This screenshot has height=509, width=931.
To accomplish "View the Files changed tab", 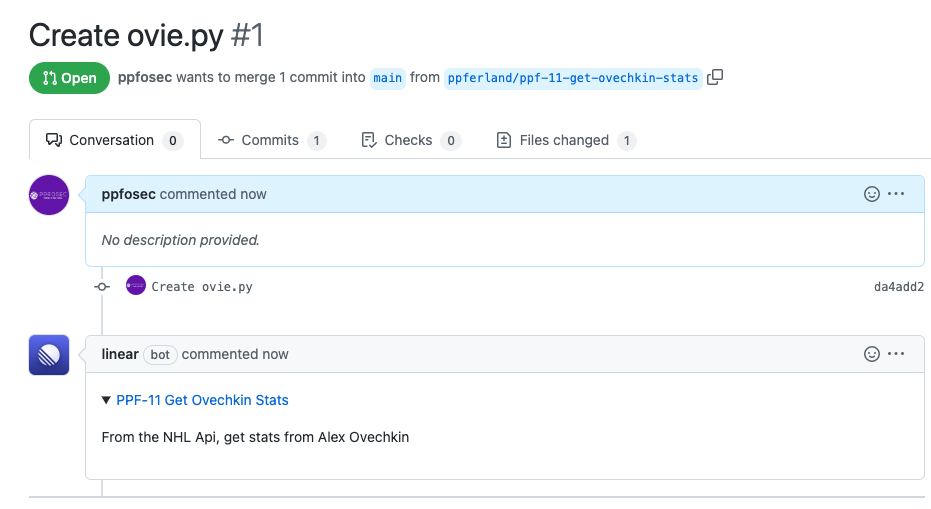I will (x=566, y=140).
